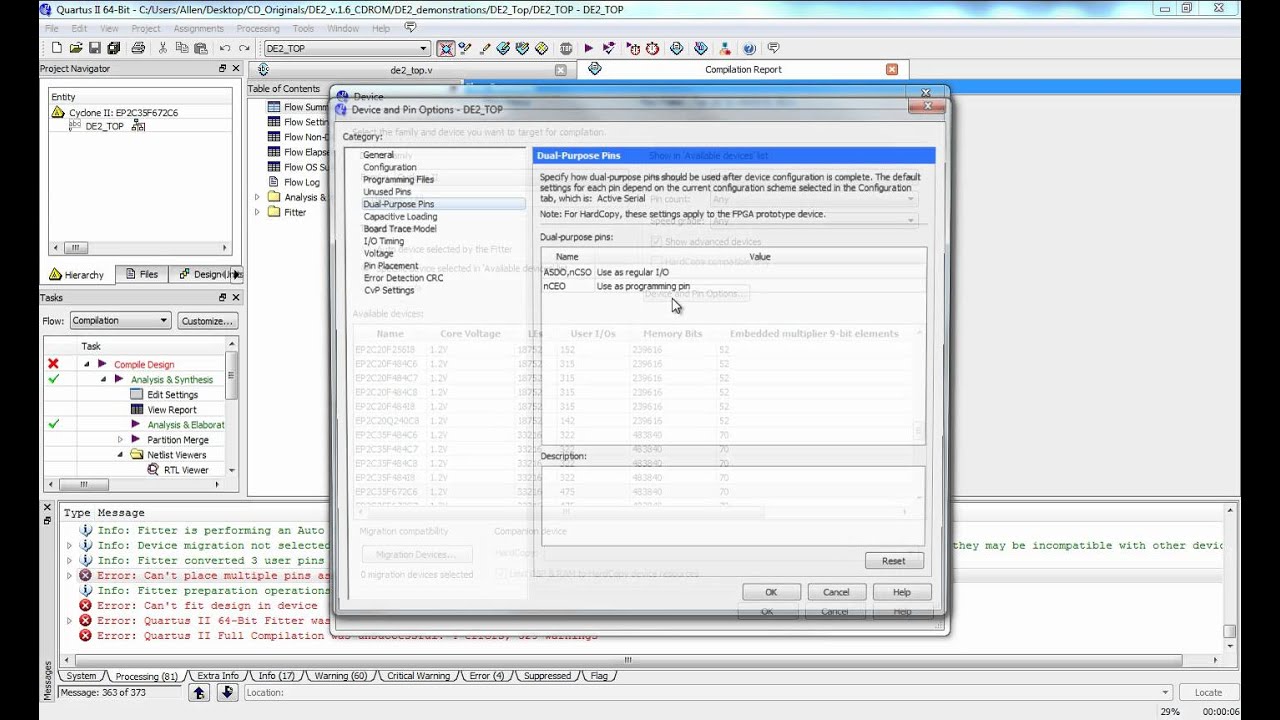1280x720 pixels.
Task: Expand the Partition Merge task
Action: point(120,439)
